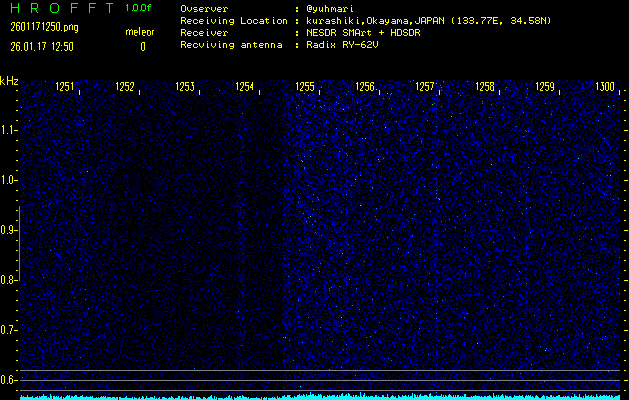The height and width of the screenshot is (400, 629).
Task: Click the Receiver label
Action: (204, 33)
